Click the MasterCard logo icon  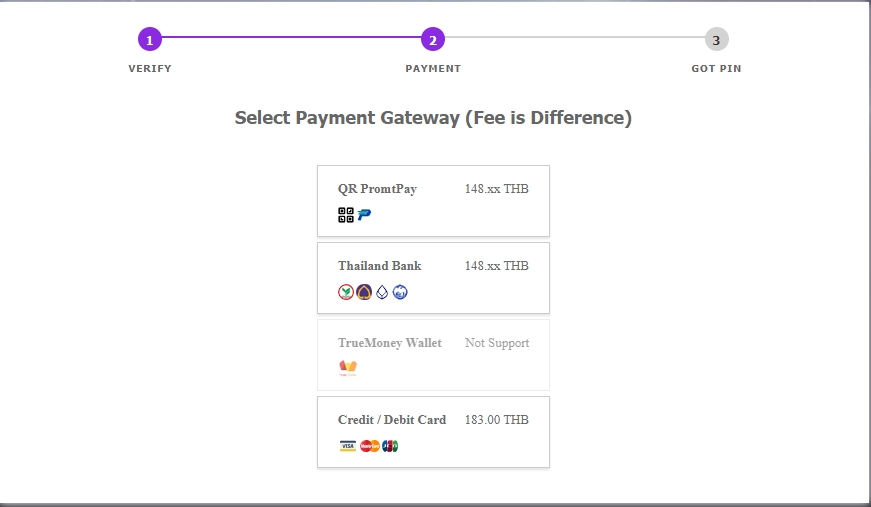point(369,446)
